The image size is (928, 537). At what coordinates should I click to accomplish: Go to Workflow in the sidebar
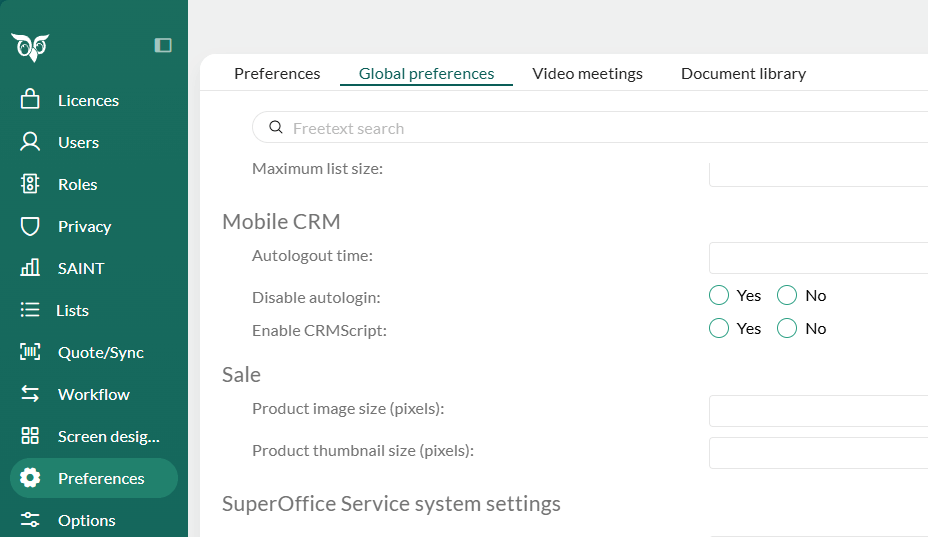point(94,395)
